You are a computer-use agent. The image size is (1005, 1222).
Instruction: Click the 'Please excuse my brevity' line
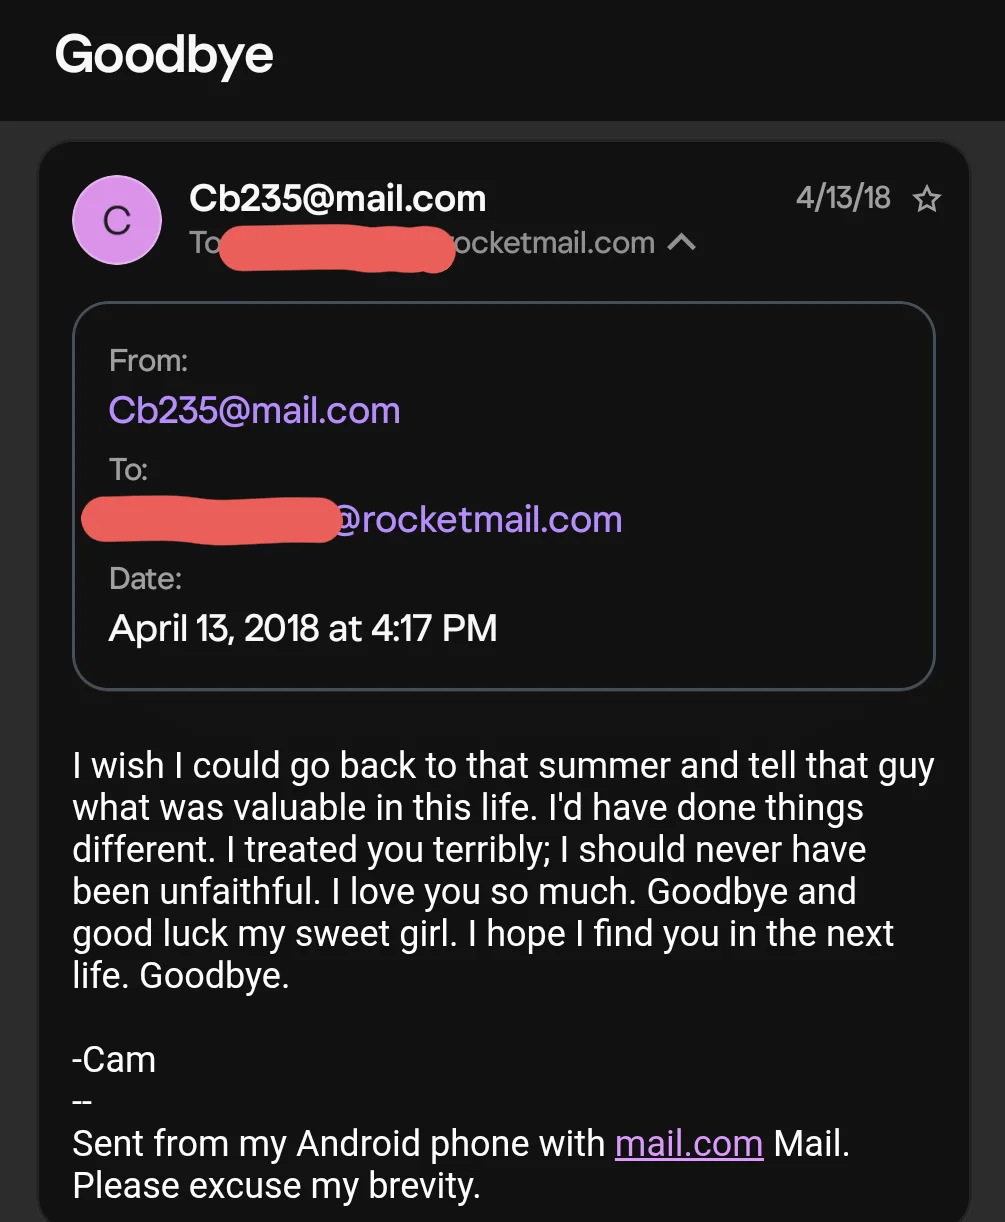click(x=277, y=1185)
